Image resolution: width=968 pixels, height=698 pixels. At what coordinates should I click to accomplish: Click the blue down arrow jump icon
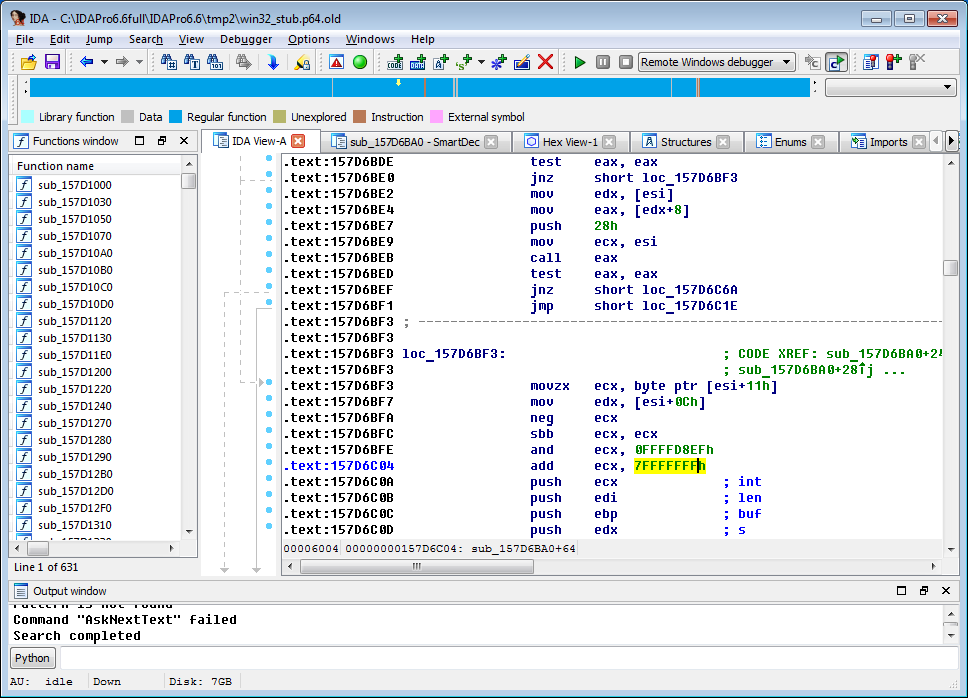273,62
